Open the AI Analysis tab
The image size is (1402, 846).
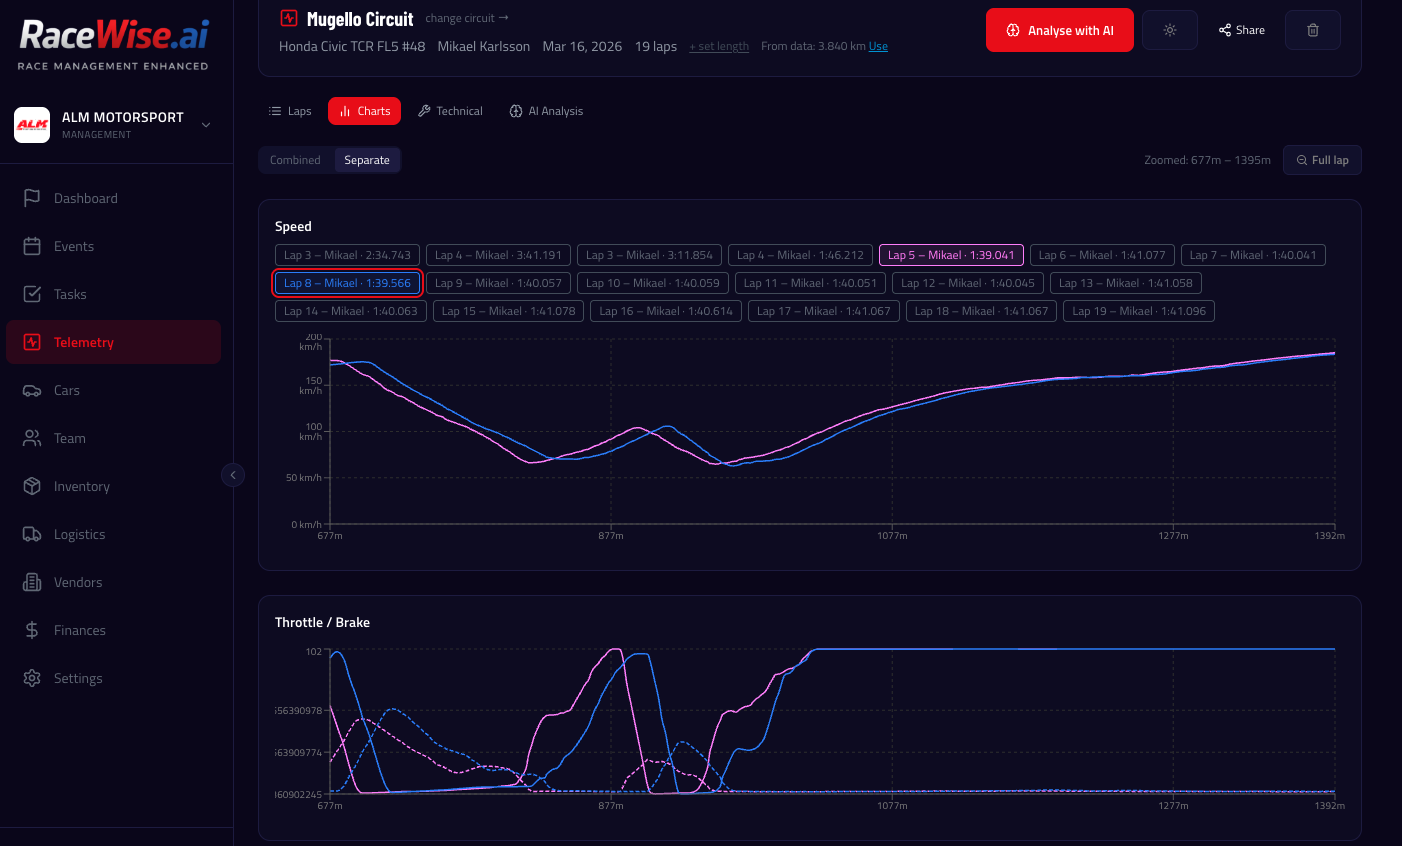click(x=546, y=111)
